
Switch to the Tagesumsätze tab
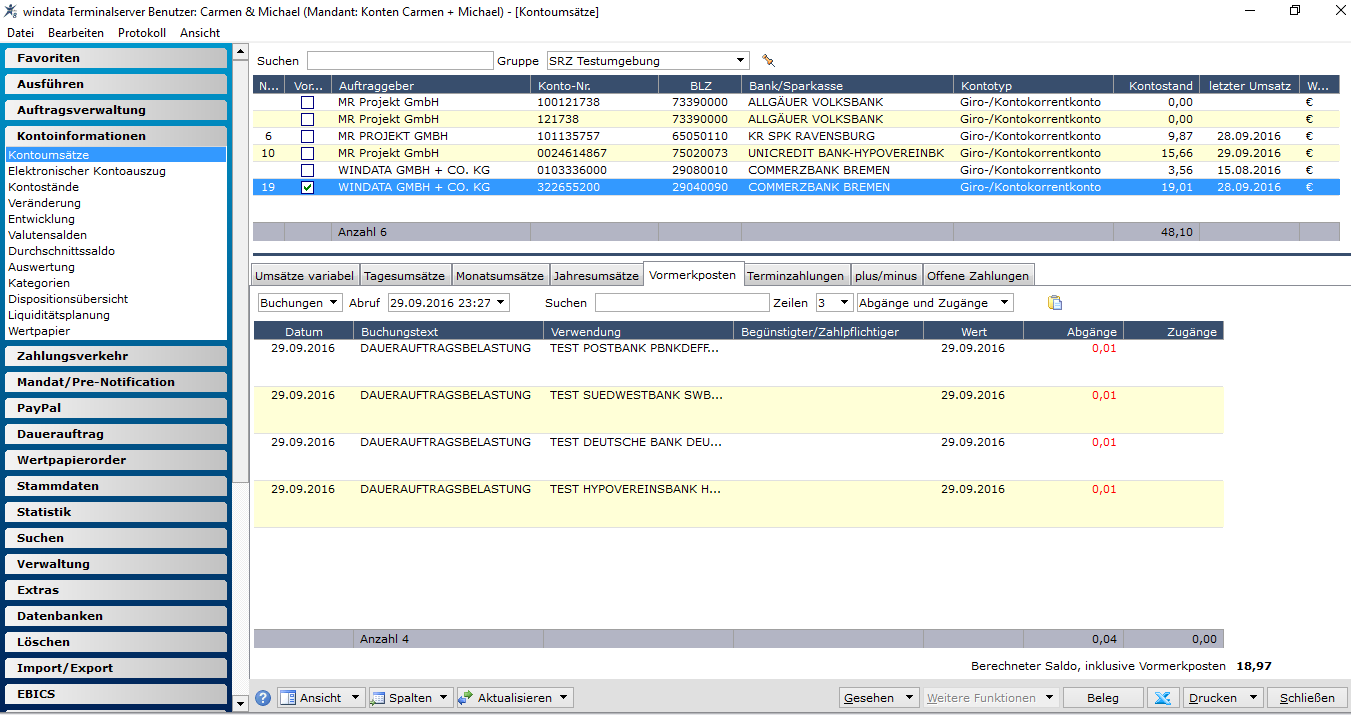point(405,276)
